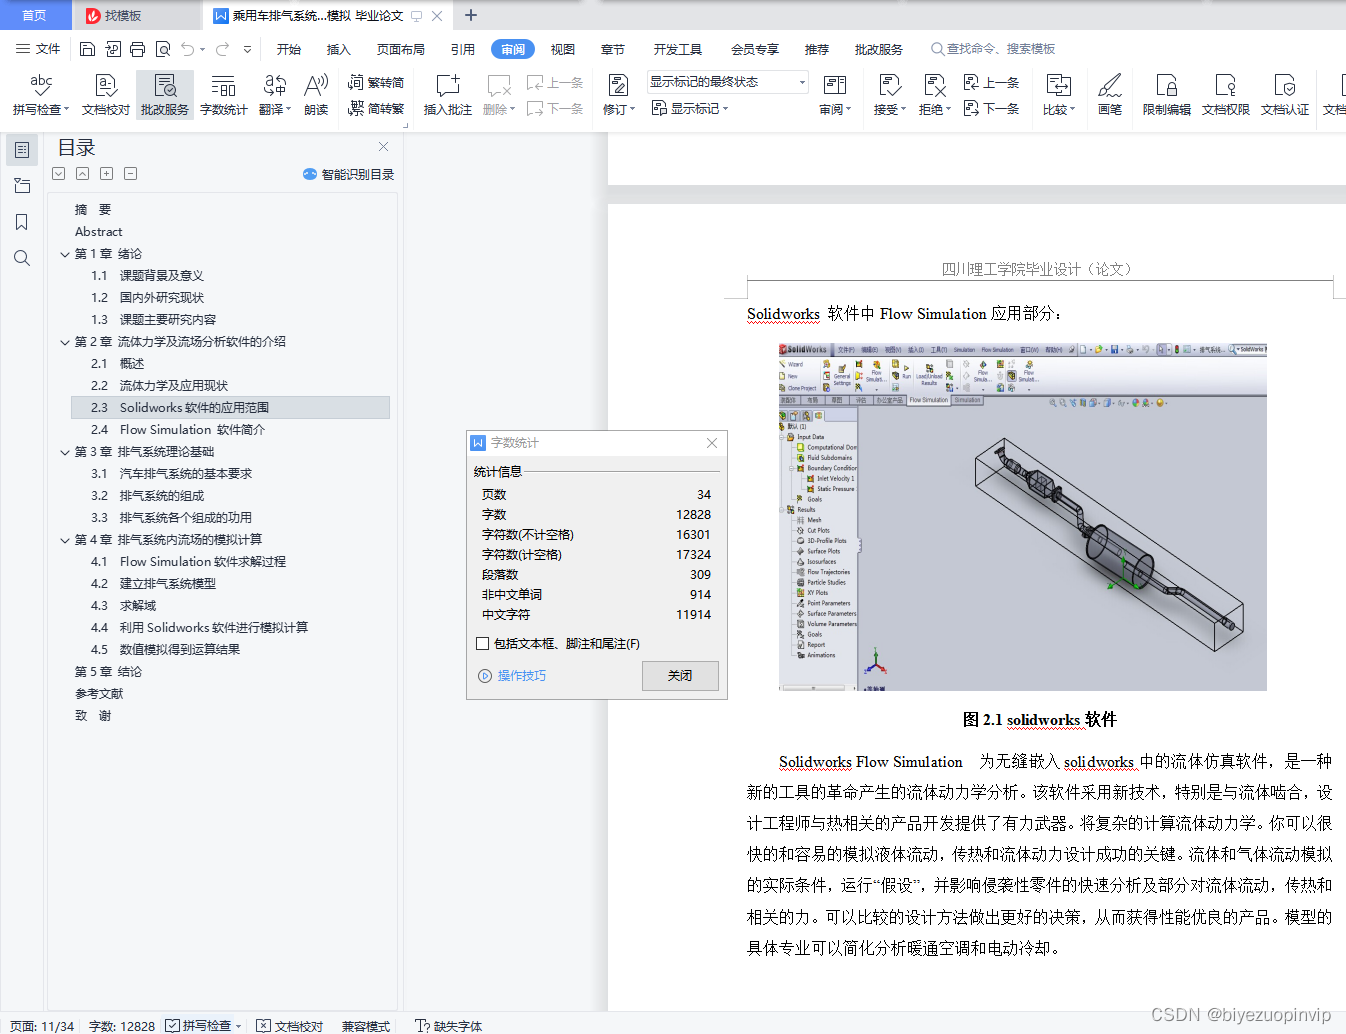Click the Print icon in quick access toolbar
The width and height of the screenshot is (1346, 1034).
137,49
